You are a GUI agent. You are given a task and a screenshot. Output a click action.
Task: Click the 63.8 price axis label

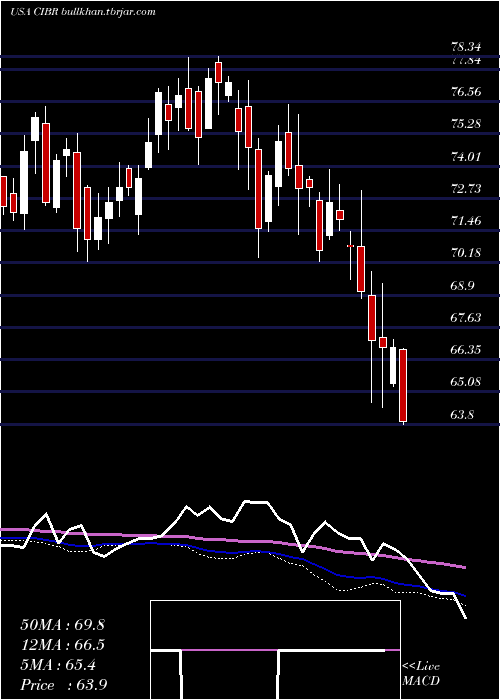pos(462,415)
